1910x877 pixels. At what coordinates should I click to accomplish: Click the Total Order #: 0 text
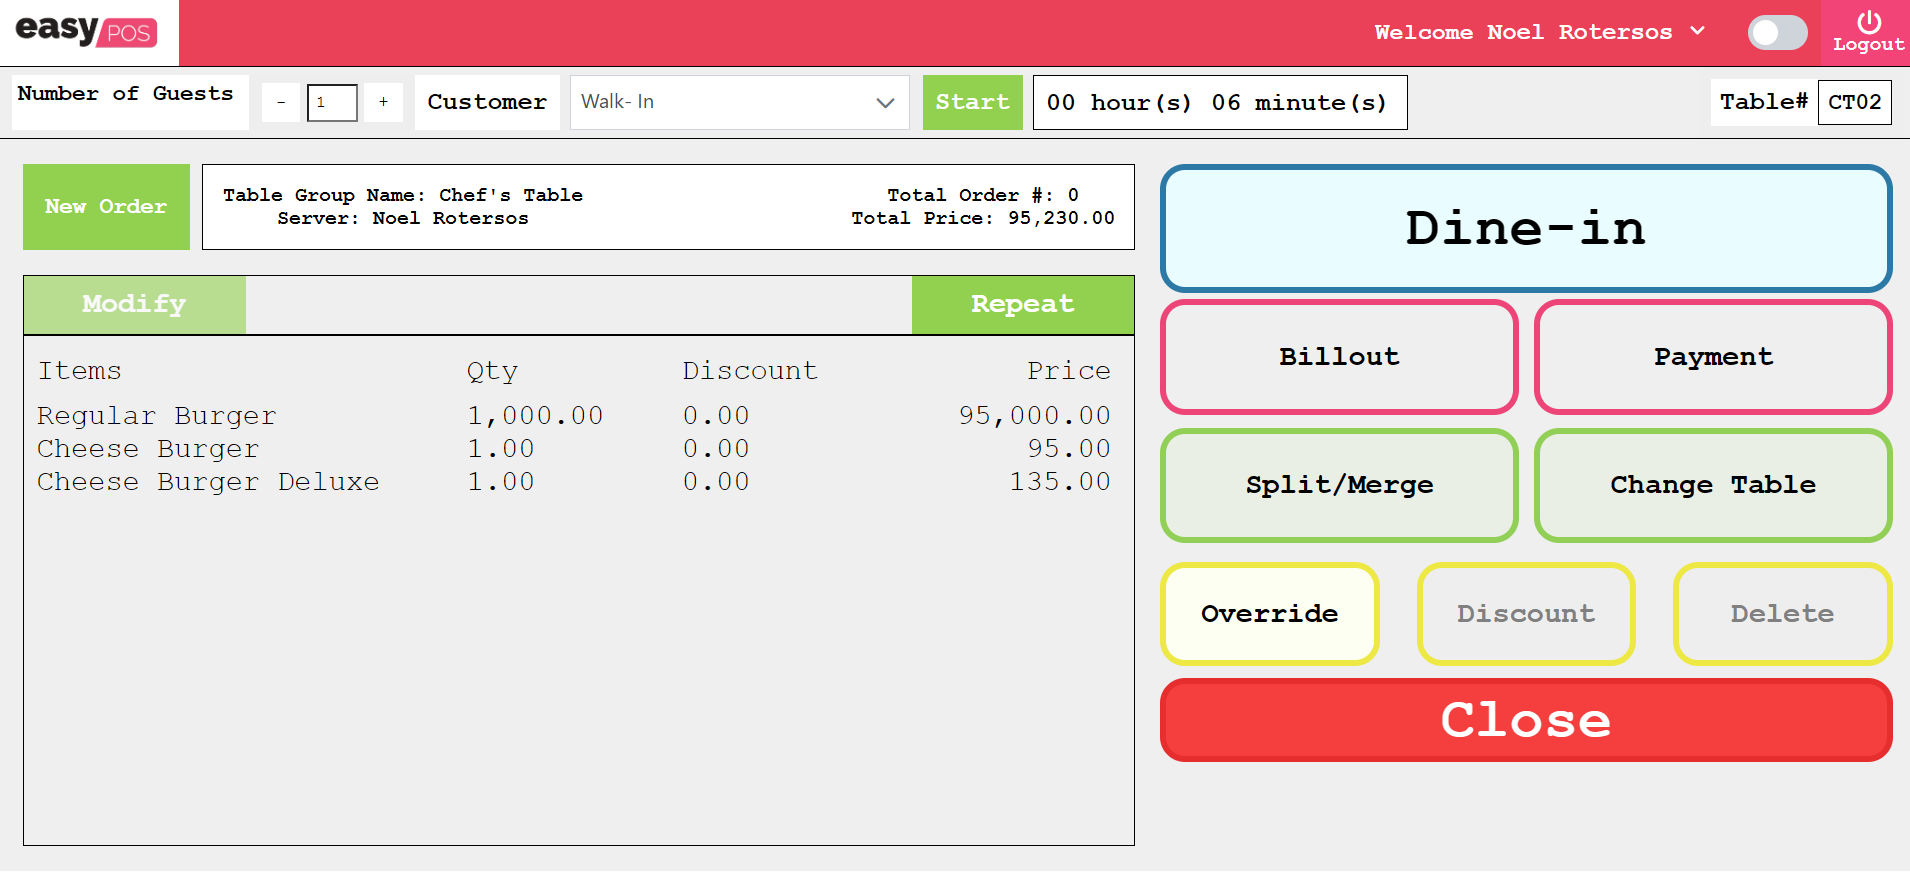point(983,195)
